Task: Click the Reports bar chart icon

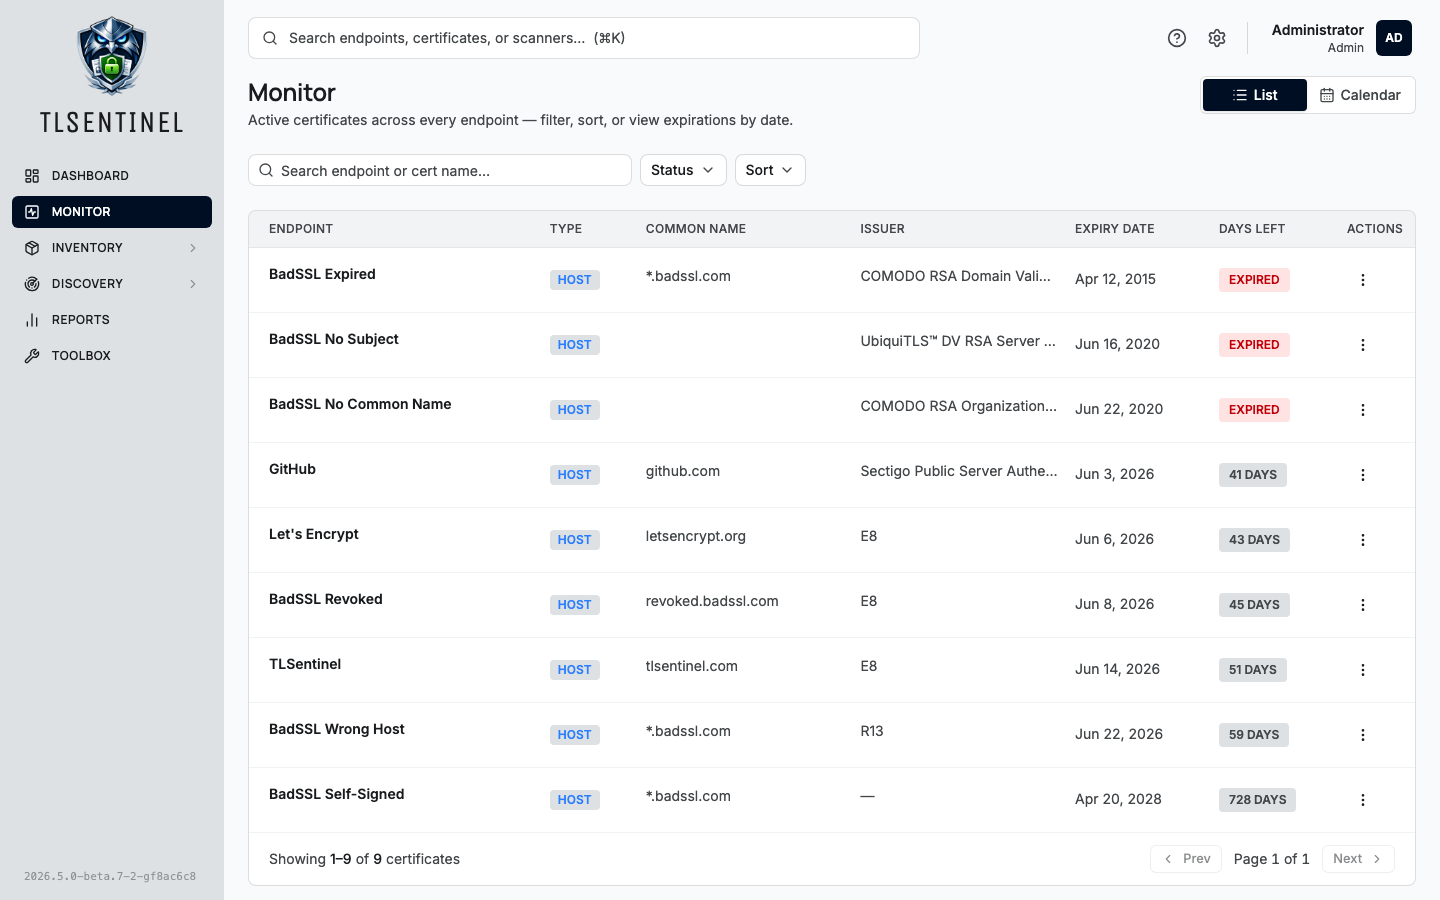Action: click(x=32, y=320)
